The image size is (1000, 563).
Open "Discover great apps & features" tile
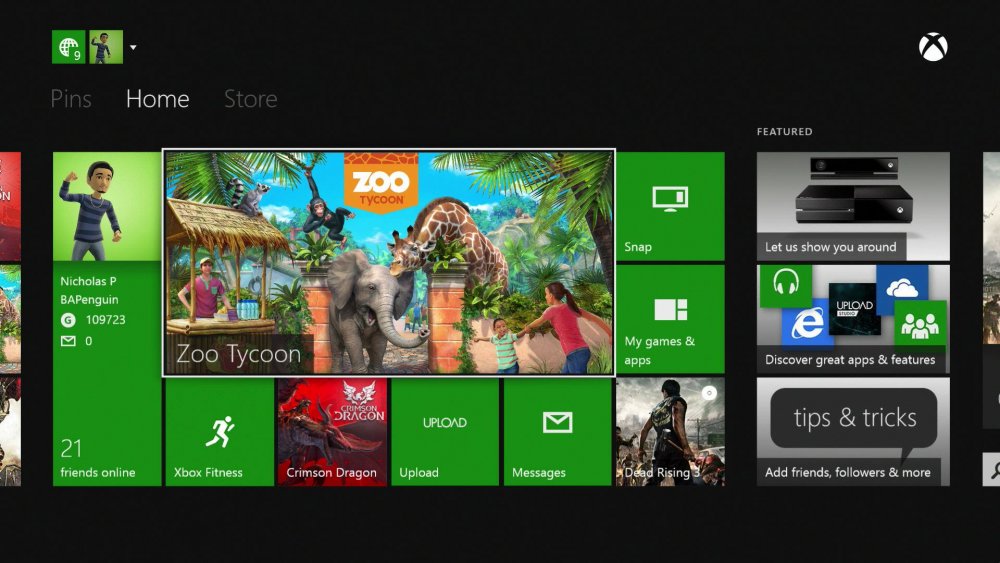853,318
